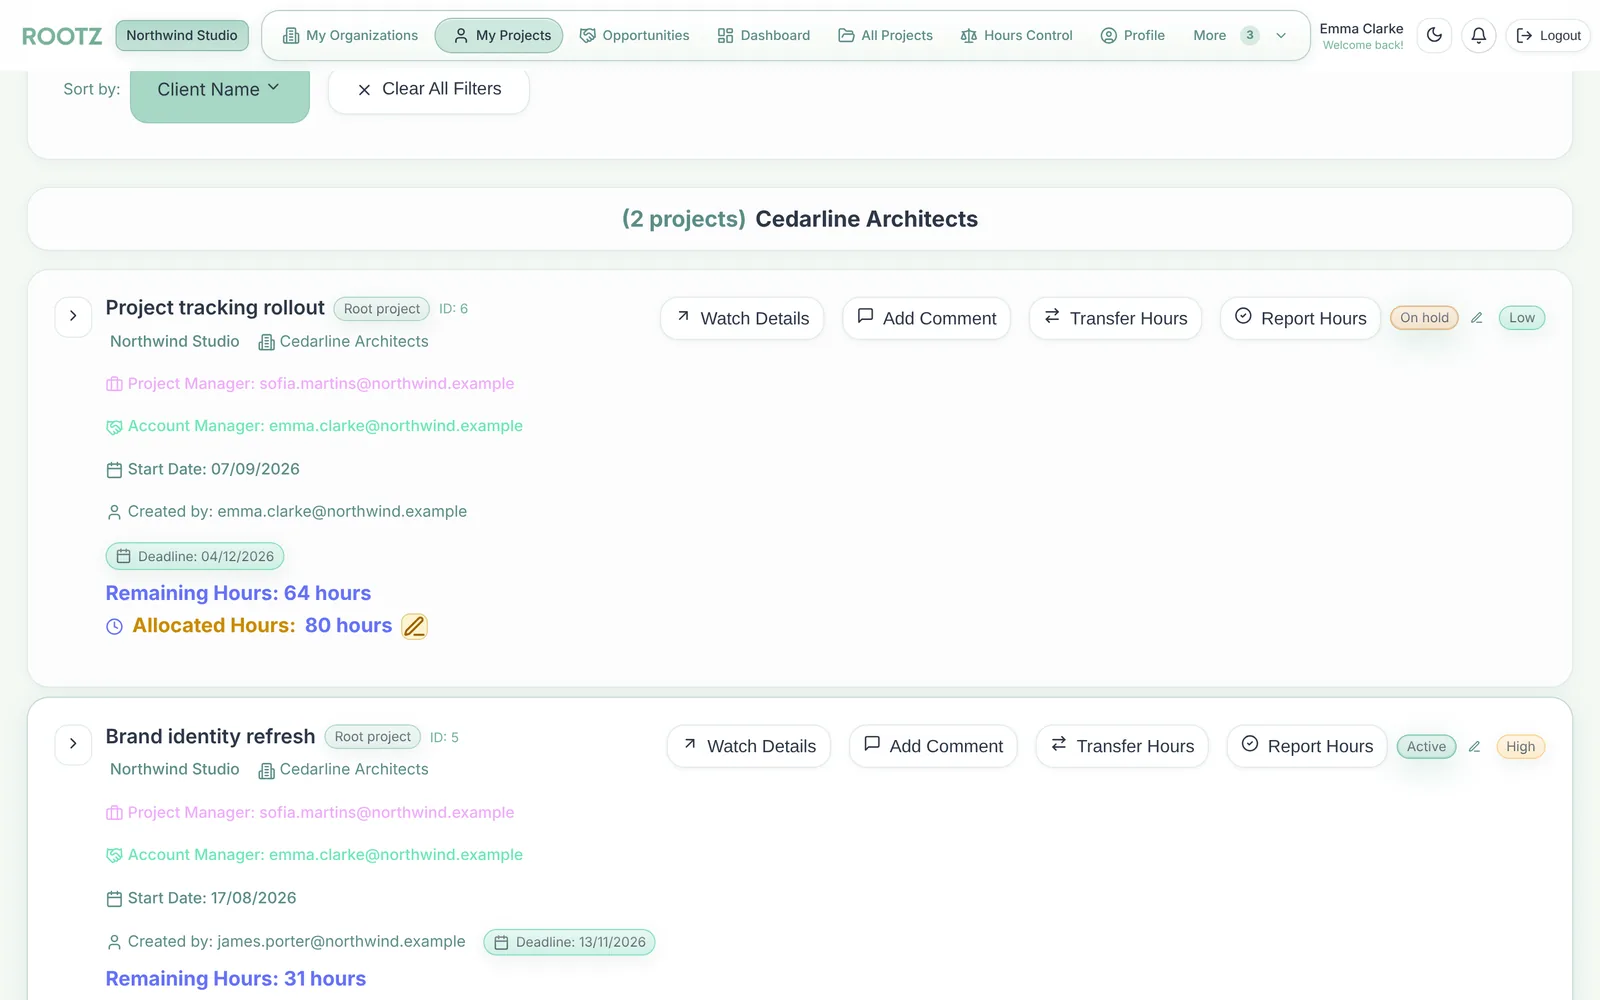Click the Emma Clarke user name

click(x=1361, y=29)
